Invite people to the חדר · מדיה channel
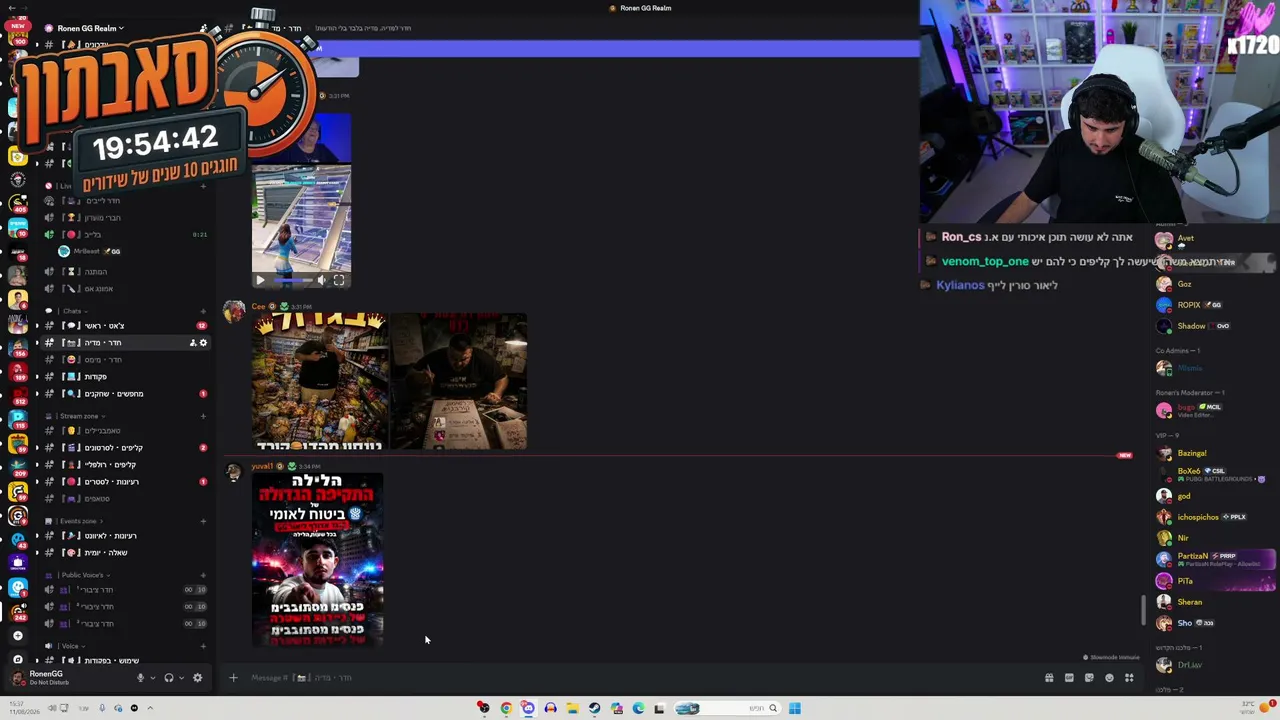Screen dimensions: 1280x720 click(192, 343)
